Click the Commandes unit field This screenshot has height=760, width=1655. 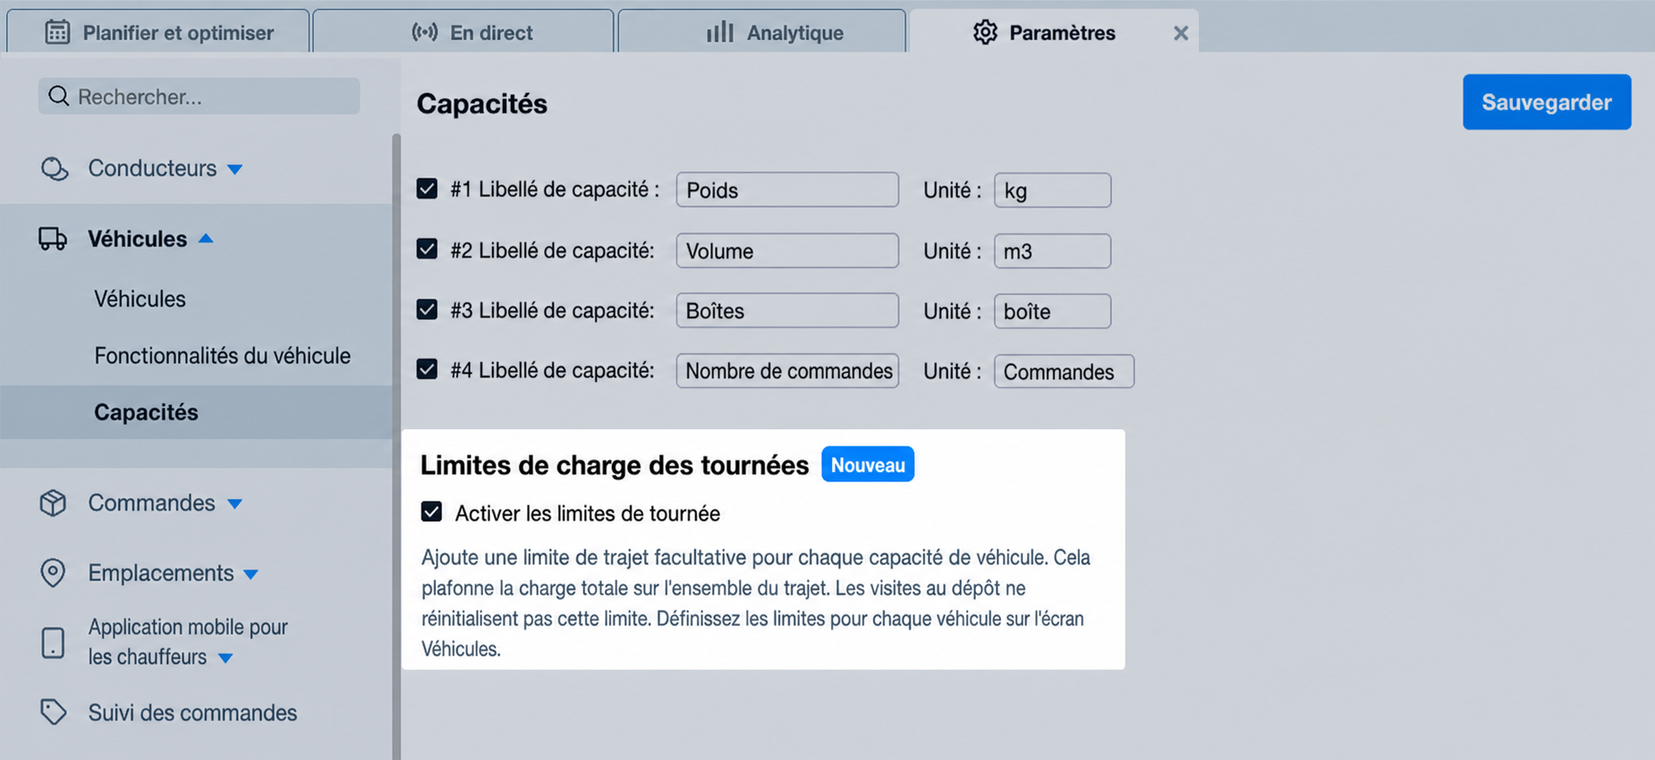coord(1064,371)
